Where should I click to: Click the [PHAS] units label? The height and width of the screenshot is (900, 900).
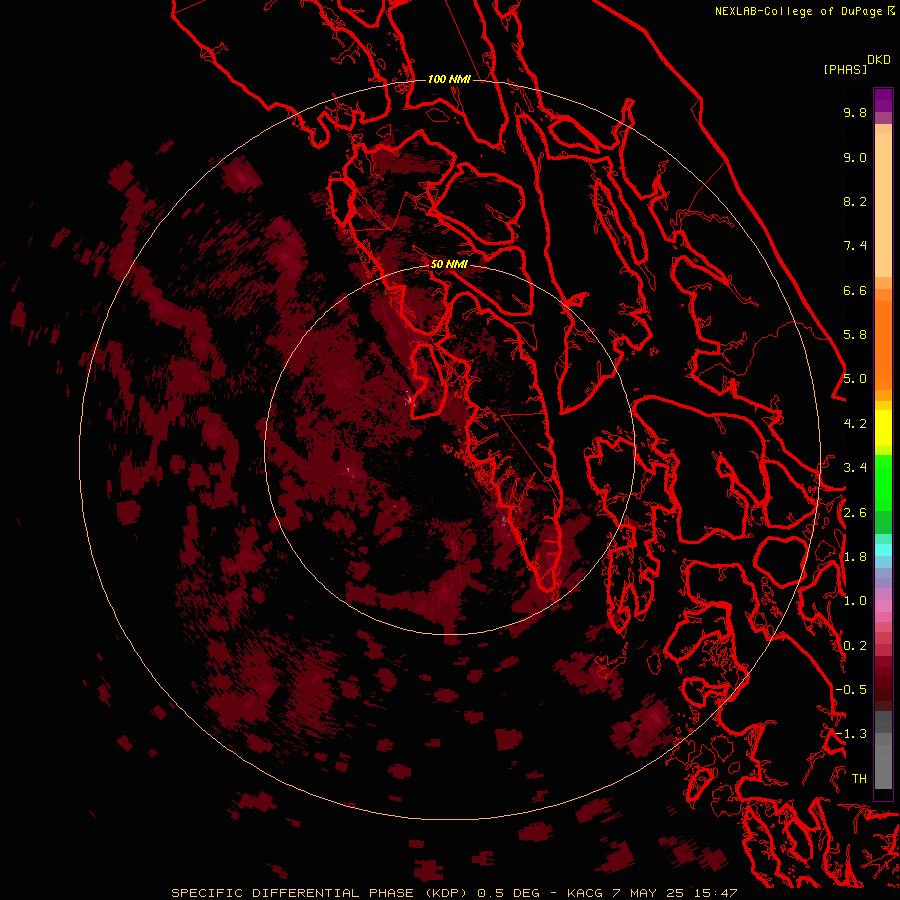(845, 70)
